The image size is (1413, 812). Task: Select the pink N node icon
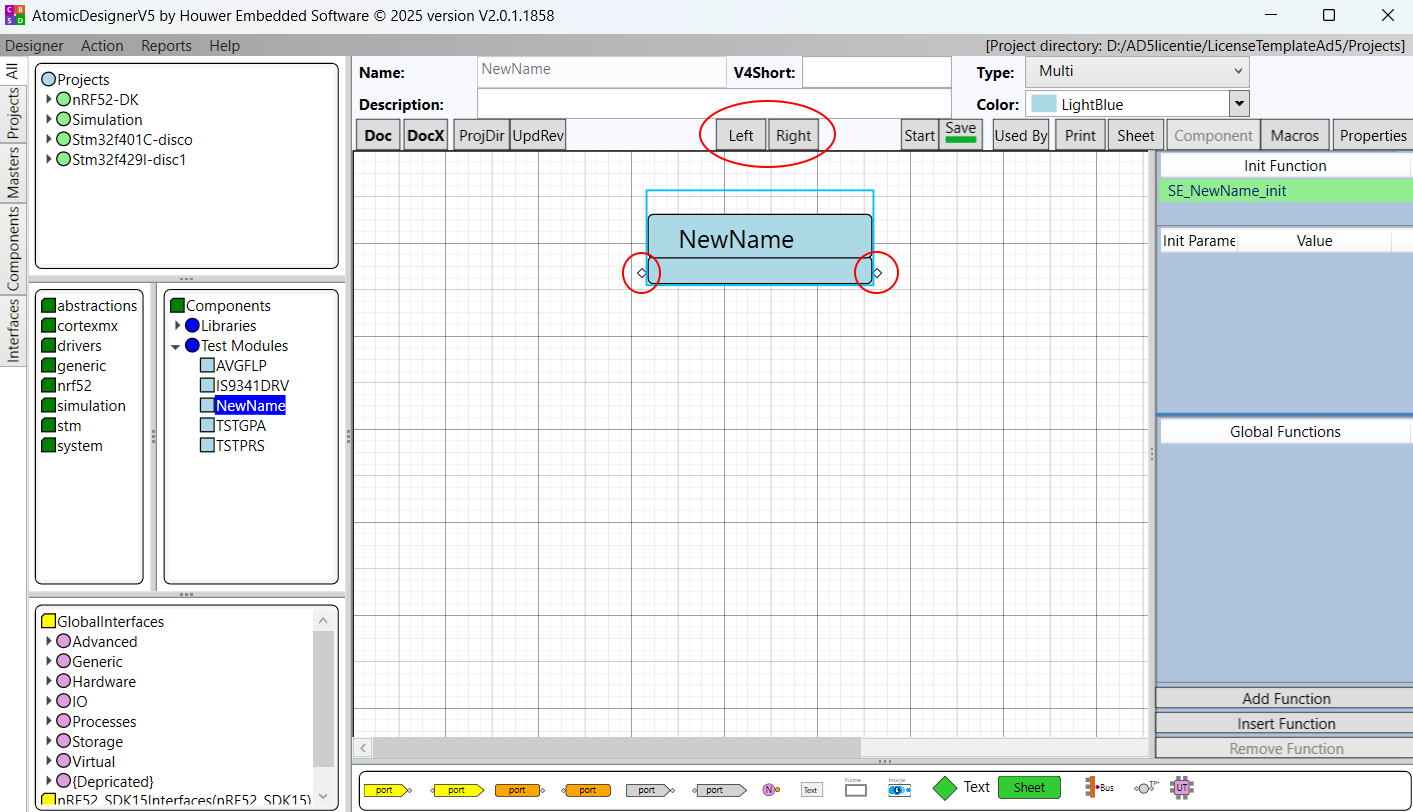(x=770, y=789)
